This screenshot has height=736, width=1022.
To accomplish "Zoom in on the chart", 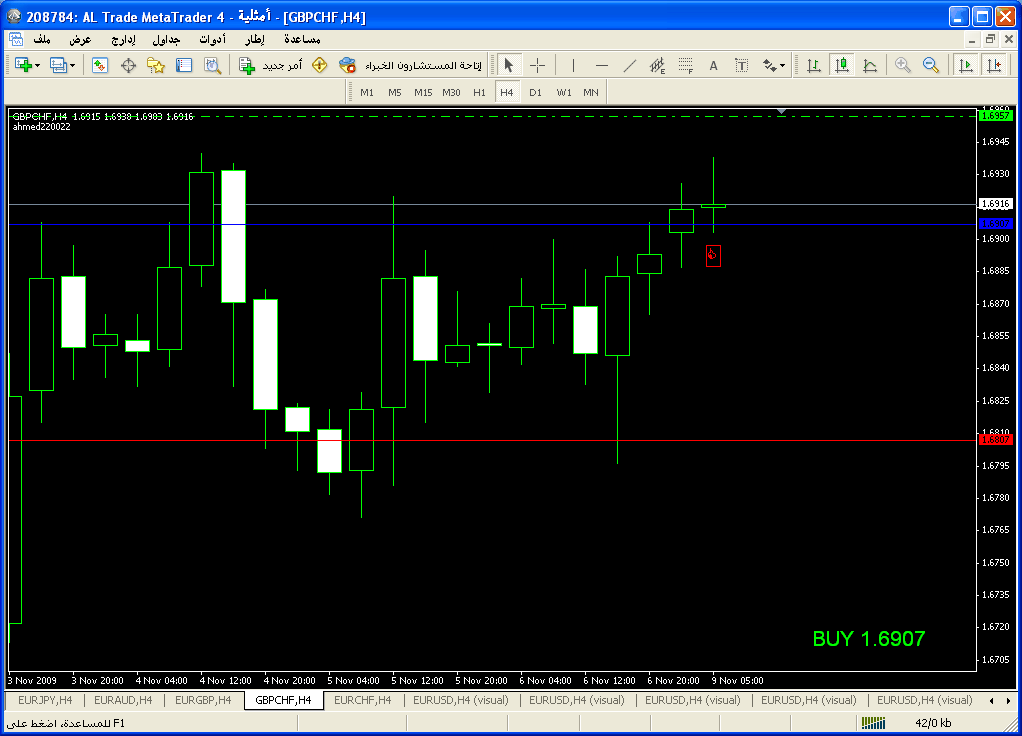I will 903,65.
